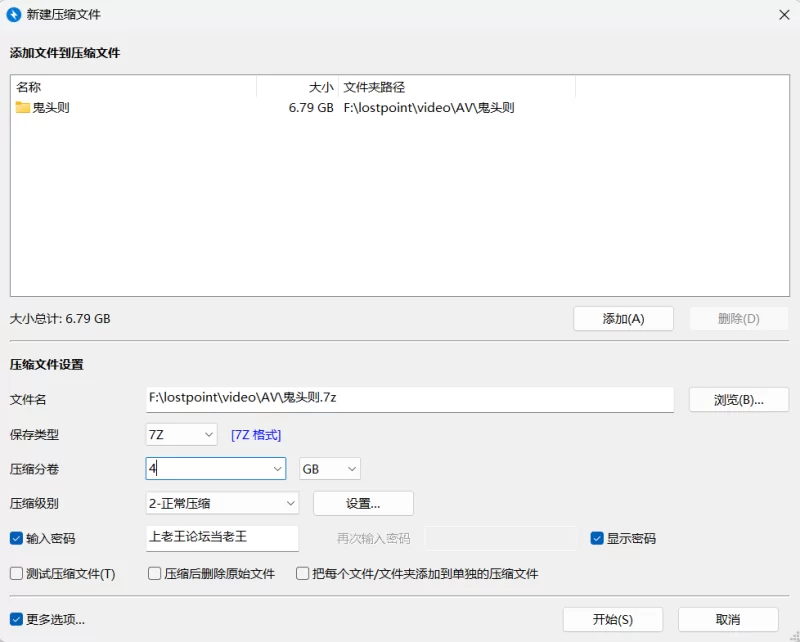This screenshot has width=800, height=642.
Task: Open the 保存类型 7Z format dropdown
Action: pyautogui.click(x=181, y=434)
